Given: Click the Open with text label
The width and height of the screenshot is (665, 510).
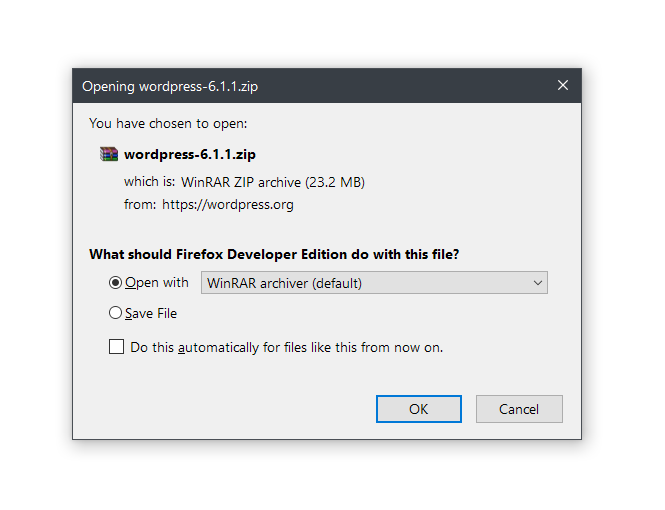Looking at the screenshot, I should coord(156,283).
